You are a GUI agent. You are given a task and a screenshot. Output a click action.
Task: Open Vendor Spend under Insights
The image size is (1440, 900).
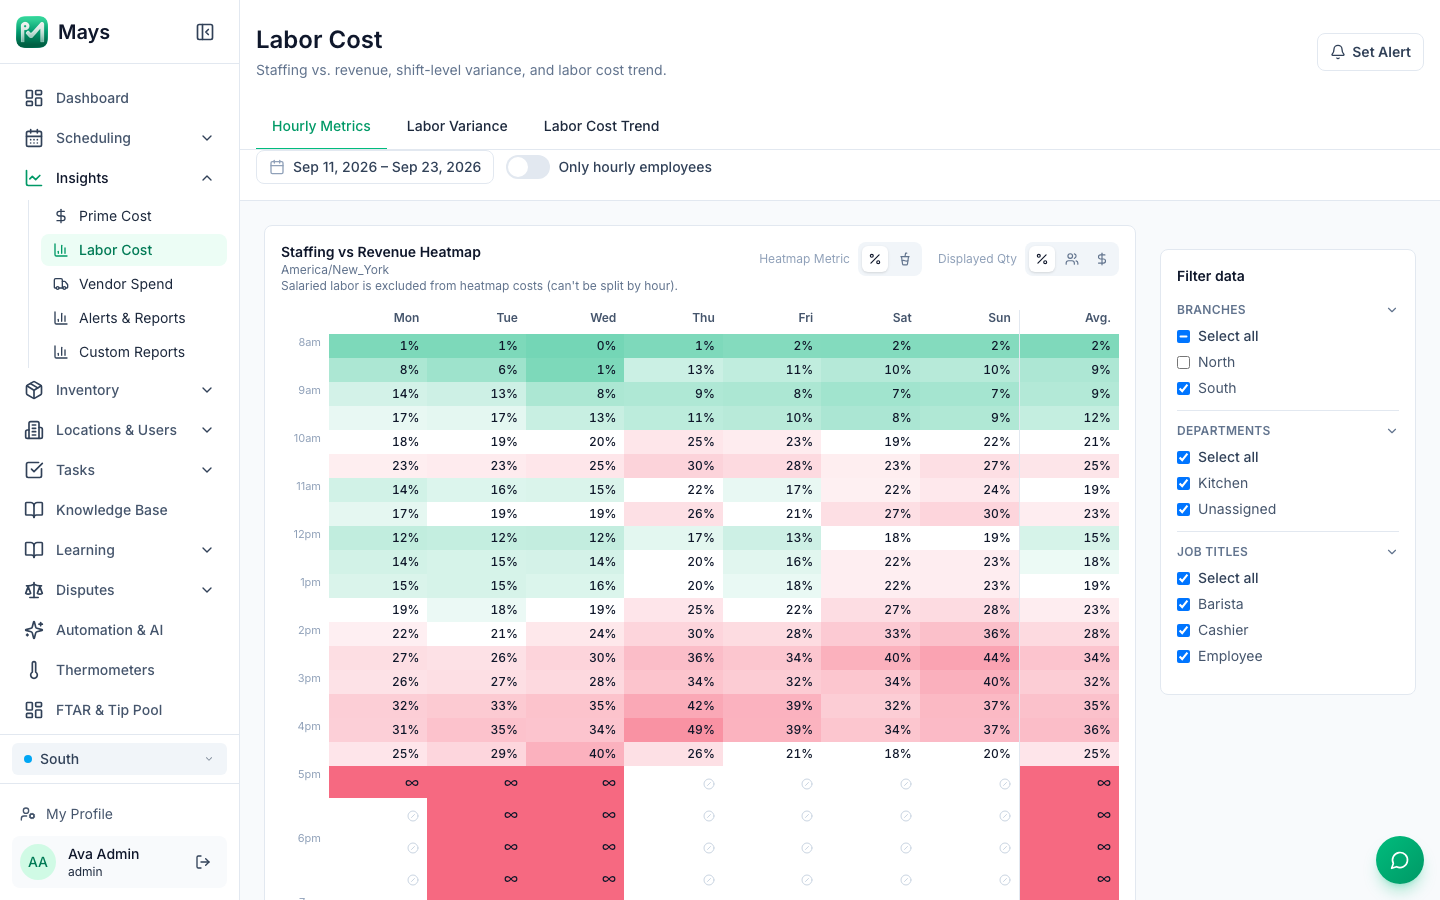tap(134, 284)
